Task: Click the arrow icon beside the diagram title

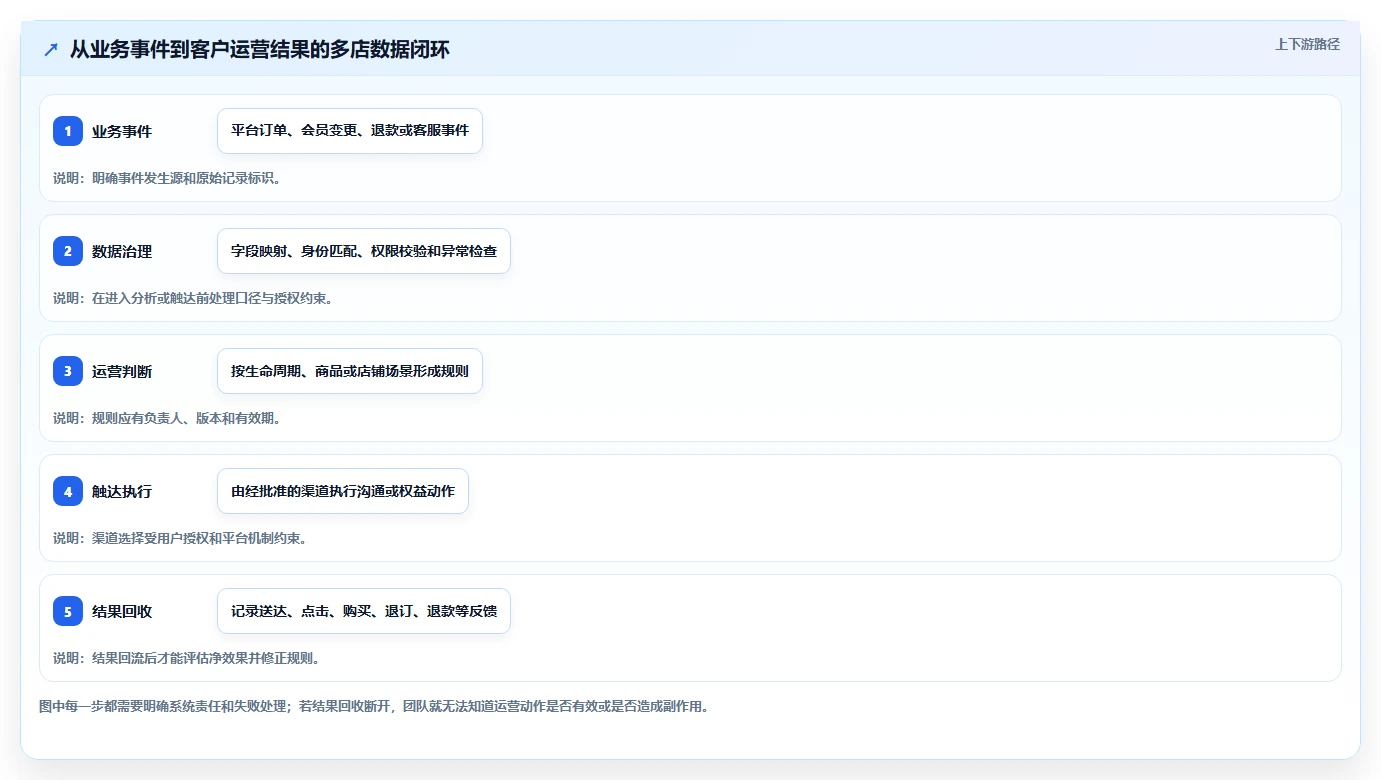Action: pos(51,49)
